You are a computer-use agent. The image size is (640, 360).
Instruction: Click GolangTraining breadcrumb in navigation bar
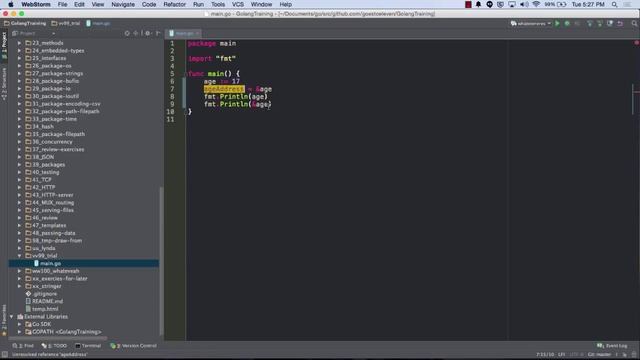pyautogui.click(x=25, y=24)
